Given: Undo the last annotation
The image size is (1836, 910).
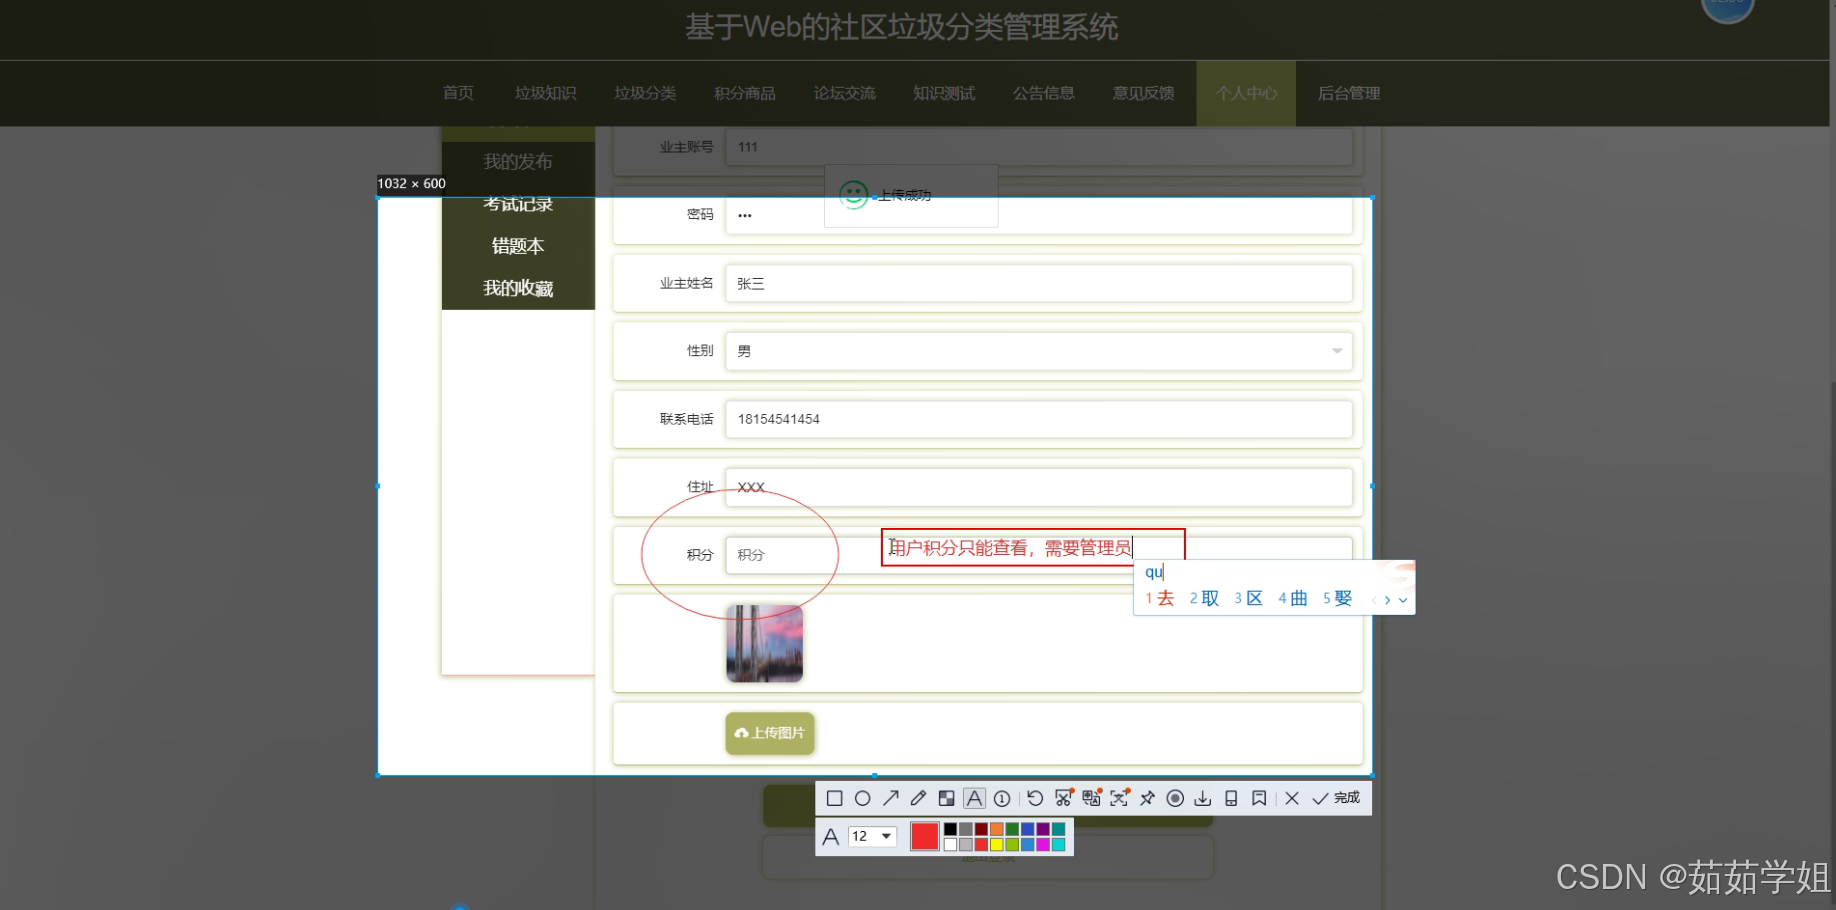Looking at the screenshot, I should [1034, 798].
